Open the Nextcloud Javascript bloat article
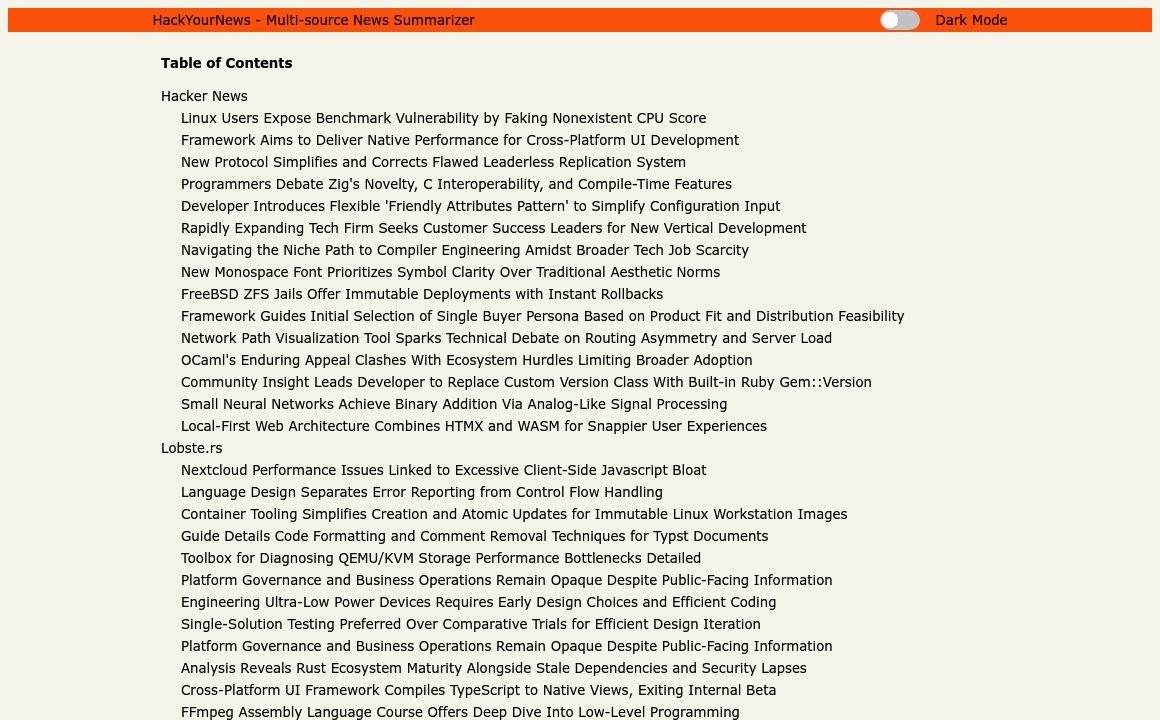This screenshot has height=720, width=1160. click(443, 470)
